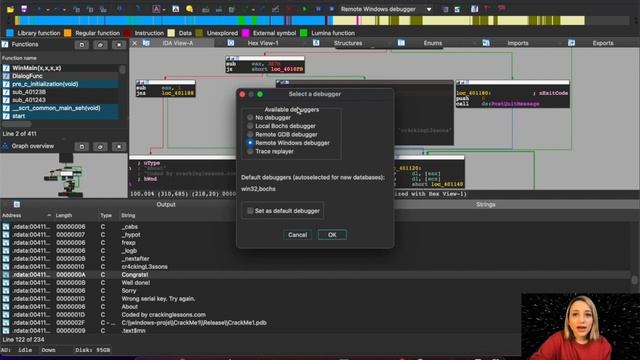Jump back with the left arrow icon
This screenshot has height=360, width=640.
point(39,9)
